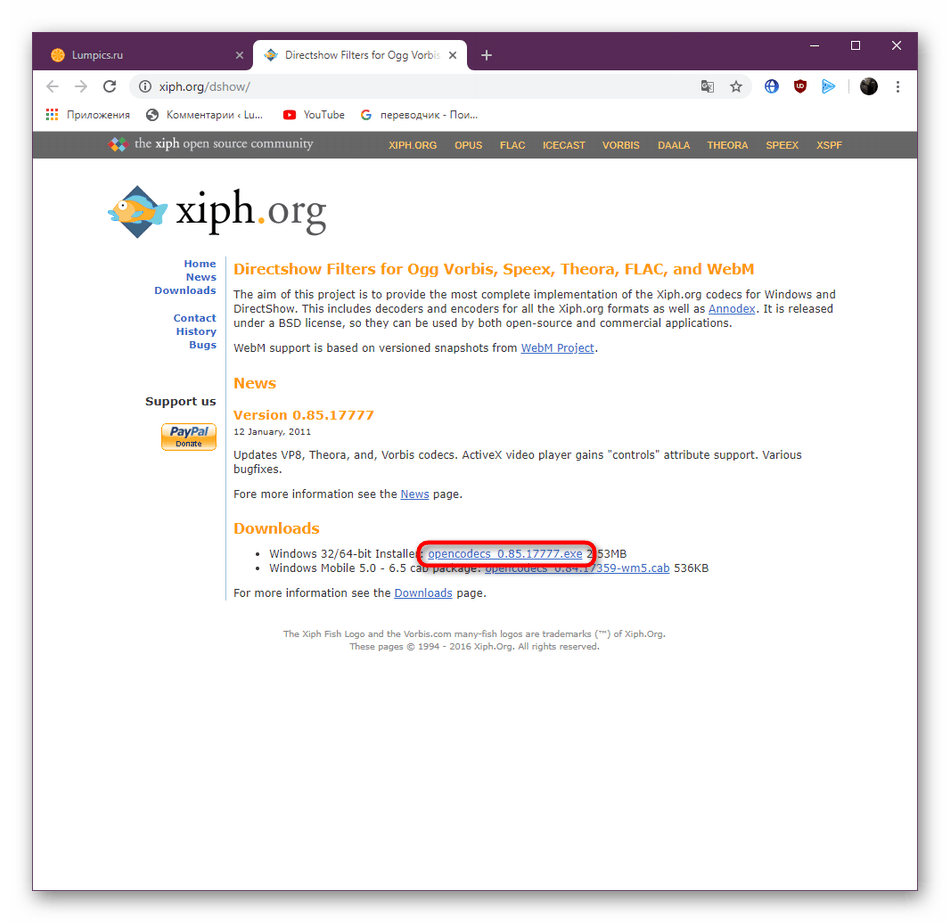Go back with the back arrow
The width and height of the screenshot is (950, 923).
click(x=53, y=87)
